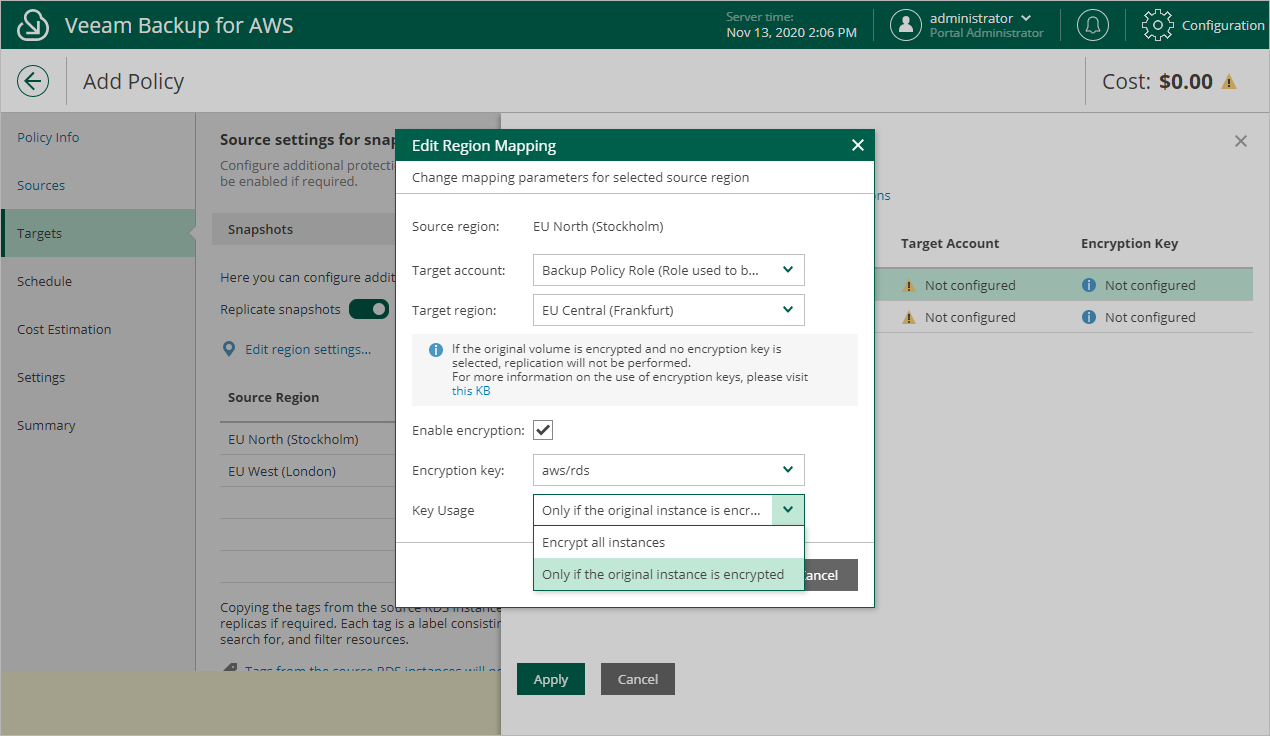Open the Targets step

tap(98, 233)
